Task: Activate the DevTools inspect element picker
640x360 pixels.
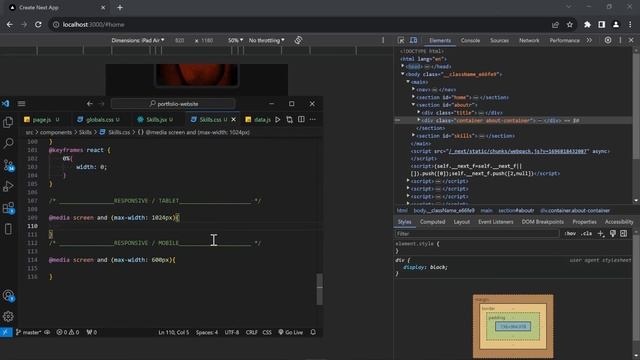Action: [x=401, y=40]
